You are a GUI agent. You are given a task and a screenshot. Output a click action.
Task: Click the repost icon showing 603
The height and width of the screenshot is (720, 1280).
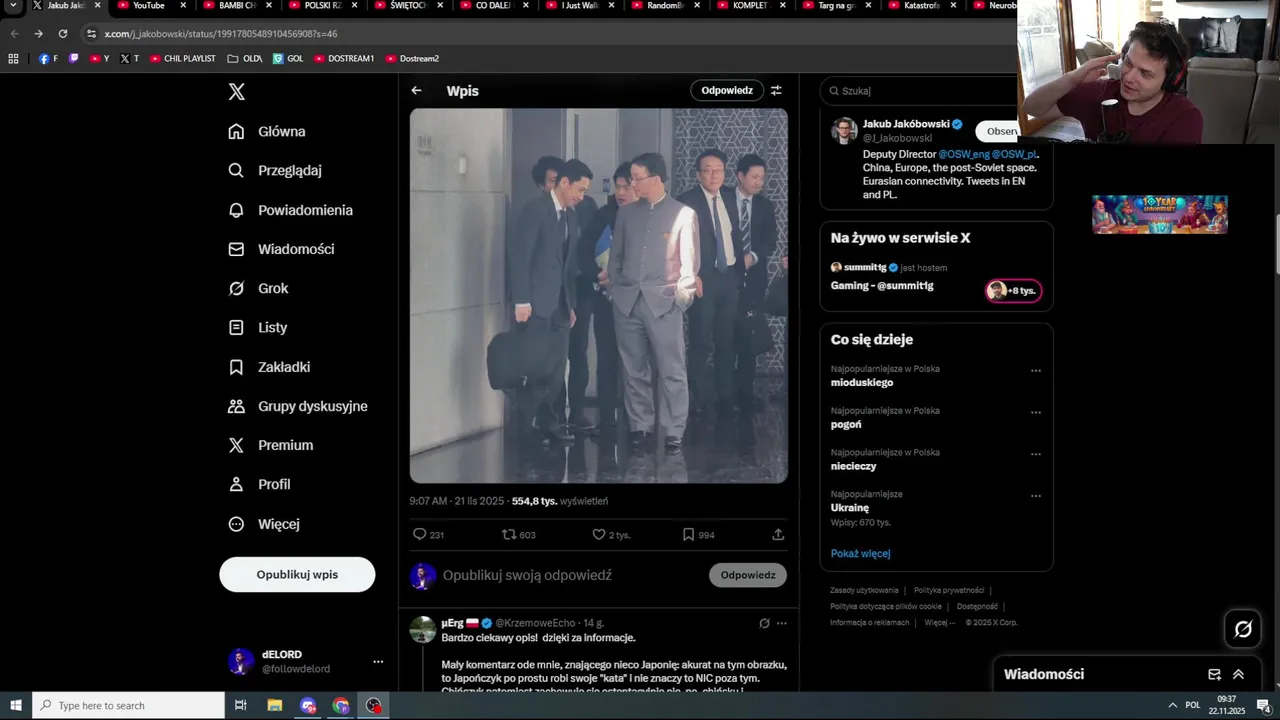coord(509,535)
